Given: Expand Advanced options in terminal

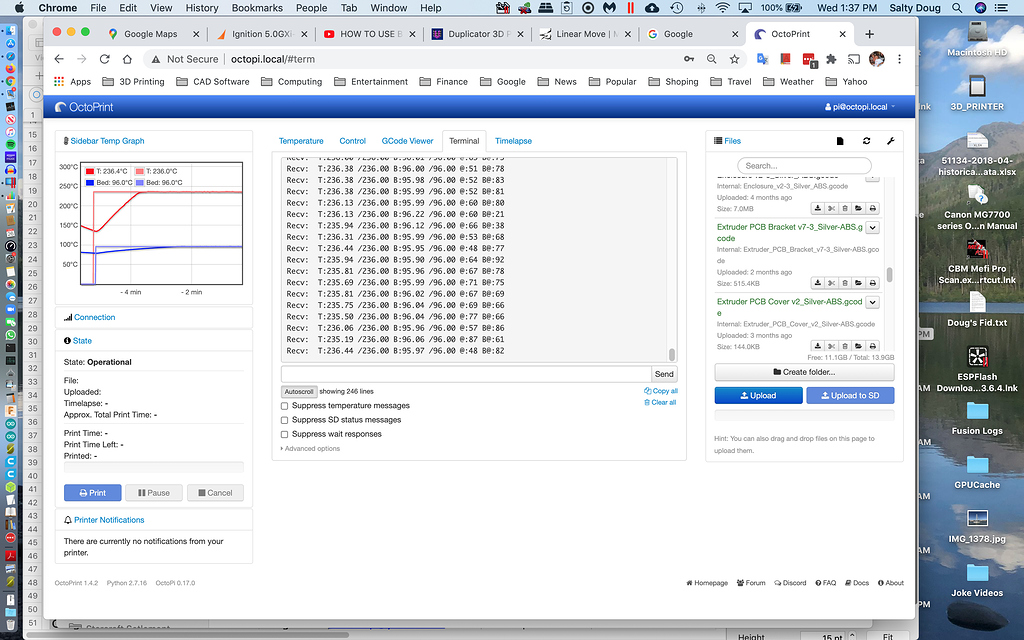Looking at the screenshot, I should 311,448.
